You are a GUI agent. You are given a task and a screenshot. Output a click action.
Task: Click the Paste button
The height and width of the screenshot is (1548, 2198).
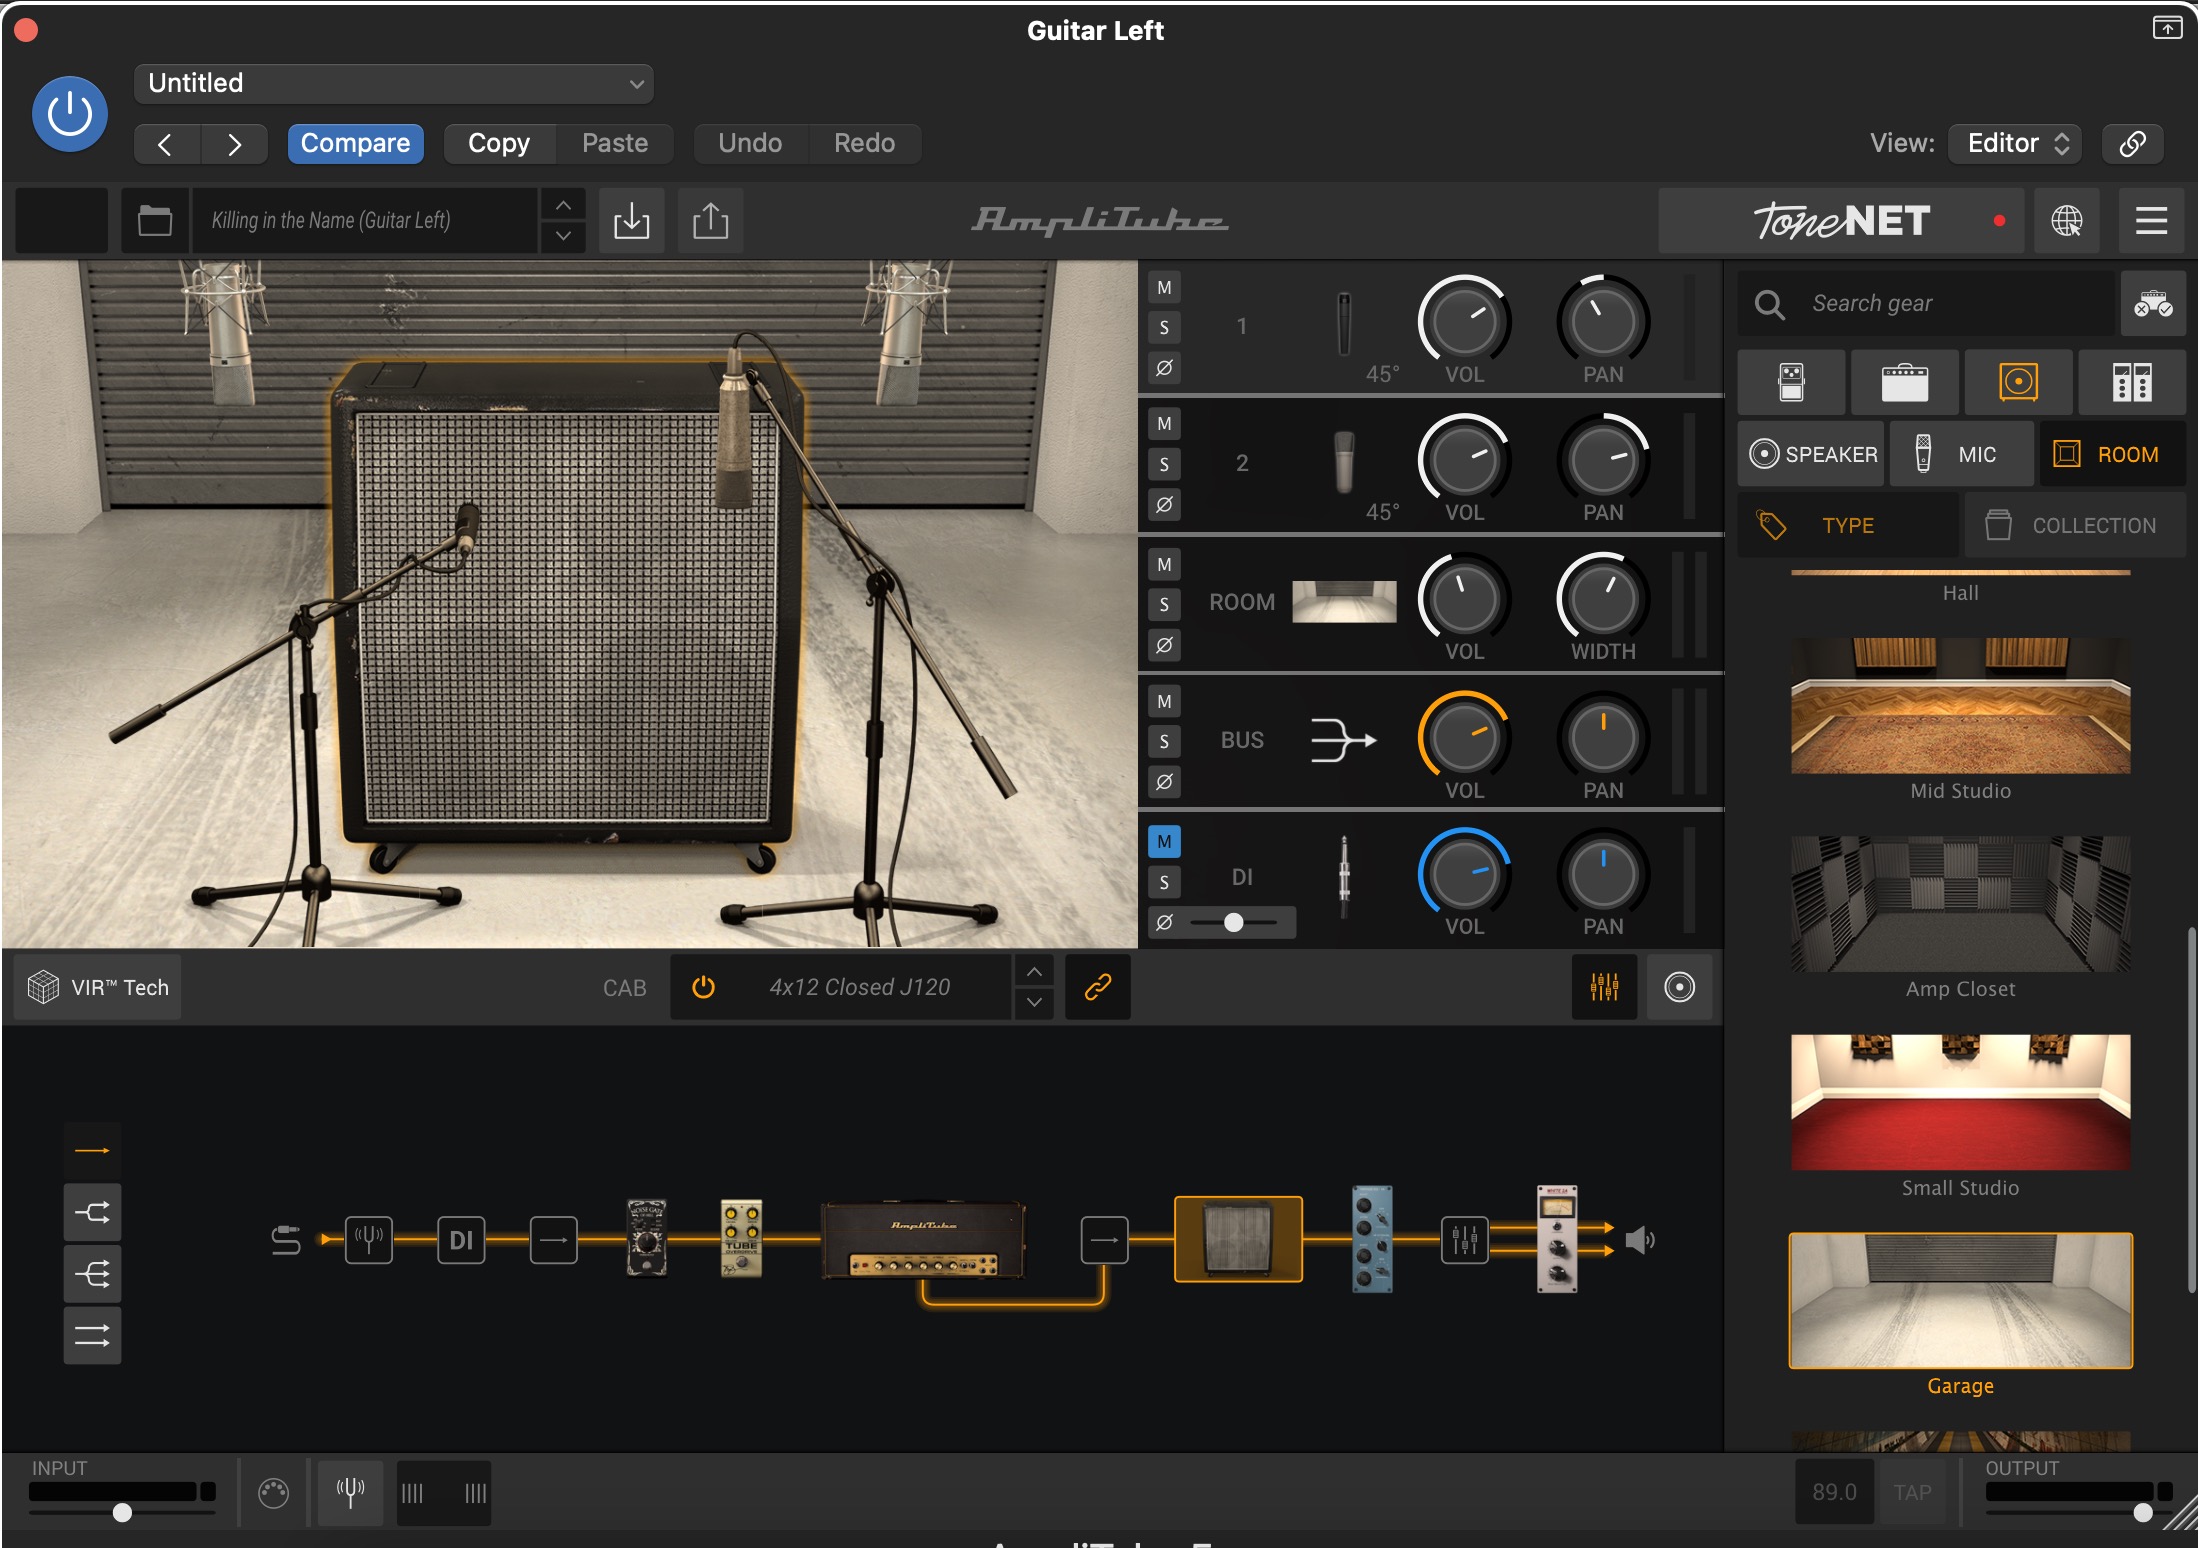point(615,143)
